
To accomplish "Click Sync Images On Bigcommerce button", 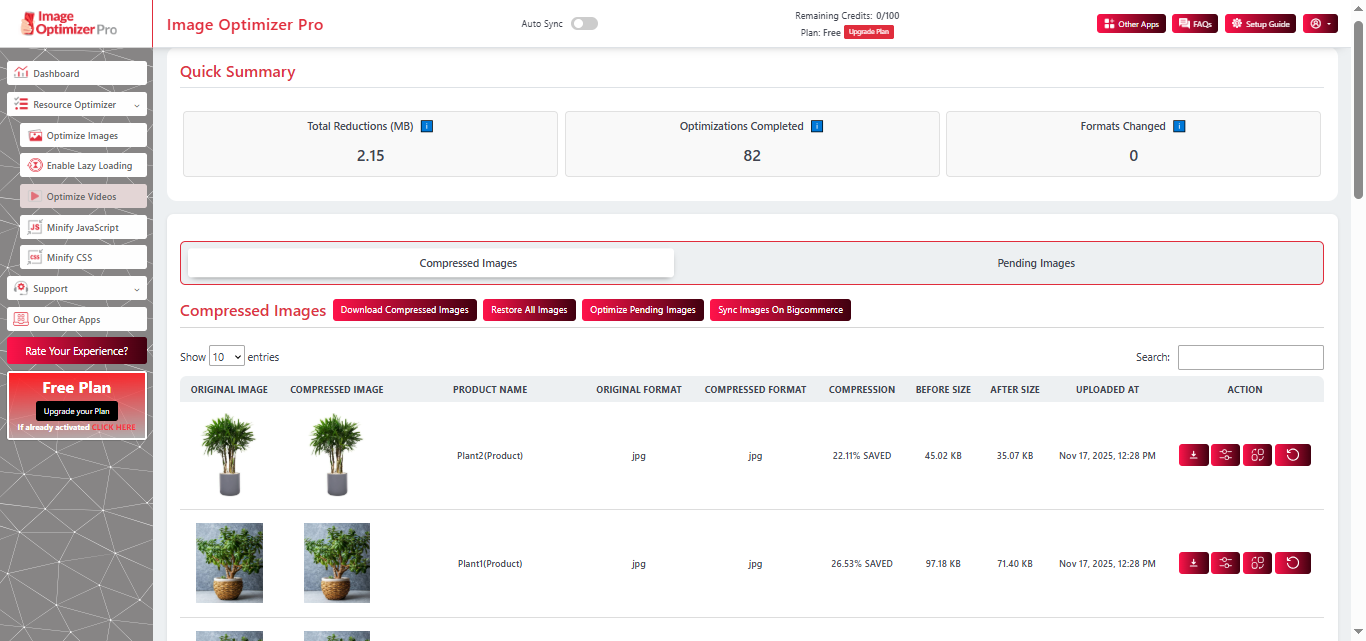I will pyautogui.click(x=780, y=310).
